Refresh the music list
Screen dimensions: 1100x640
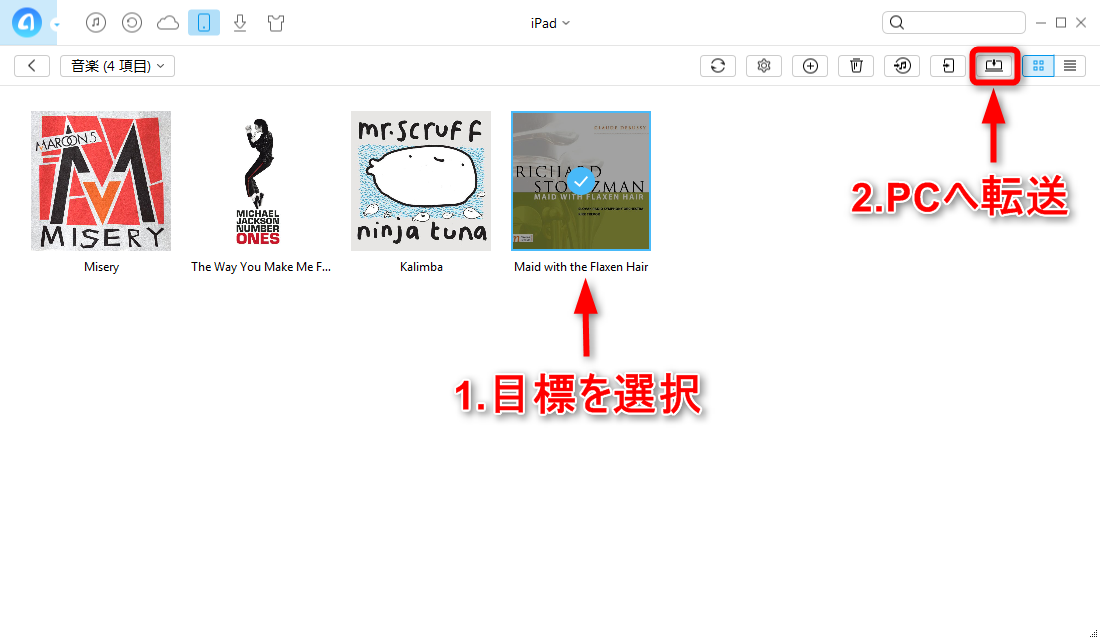[718, 65]
